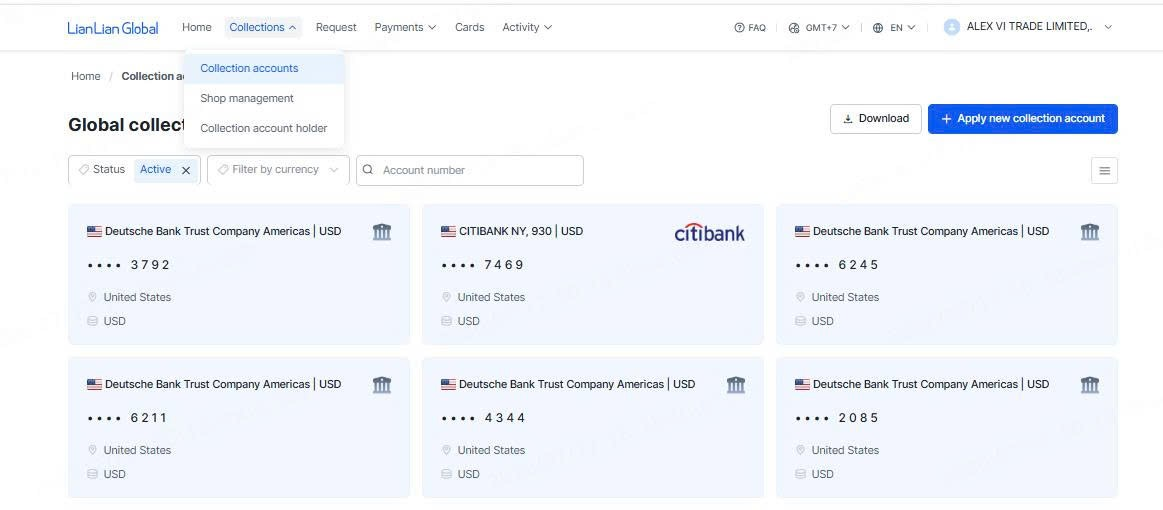
Task: Open the account card ending 2085
Action: 946,427
